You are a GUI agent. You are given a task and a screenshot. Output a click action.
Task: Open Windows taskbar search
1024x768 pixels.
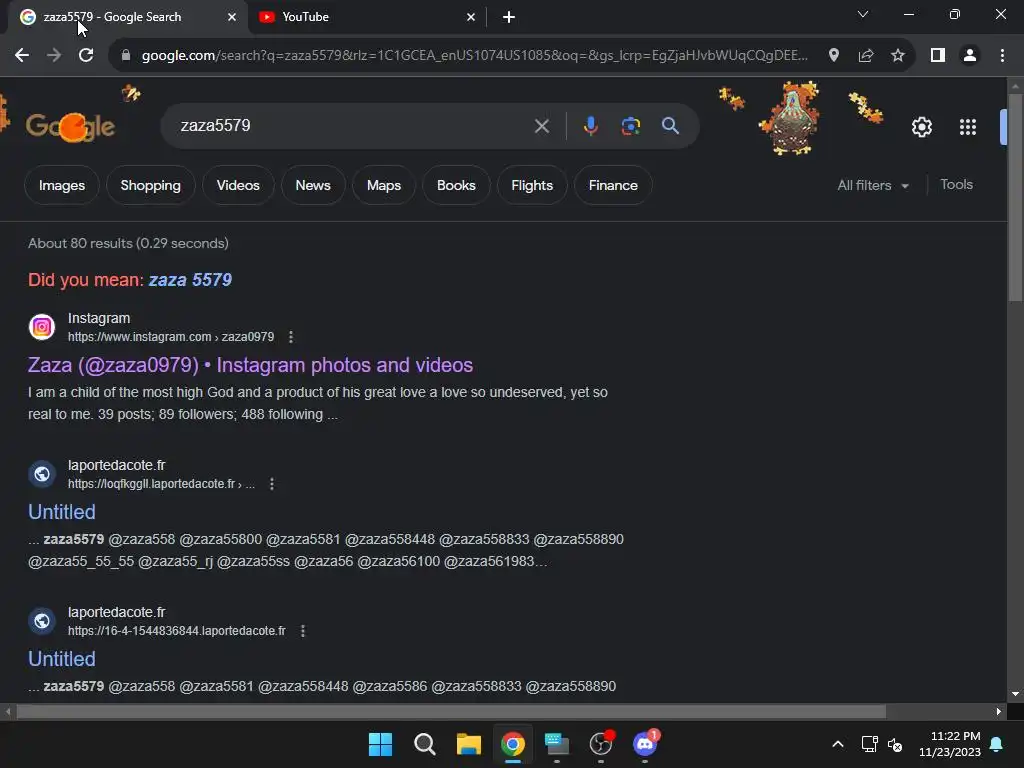424,744
